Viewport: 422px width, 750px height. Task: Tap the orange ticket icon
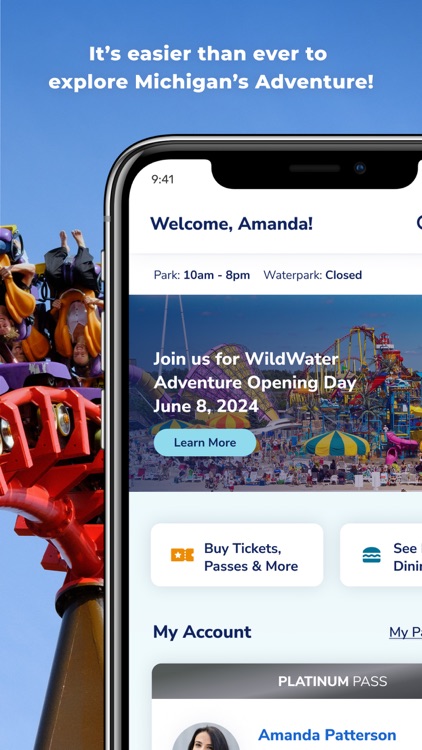[182, 555]
